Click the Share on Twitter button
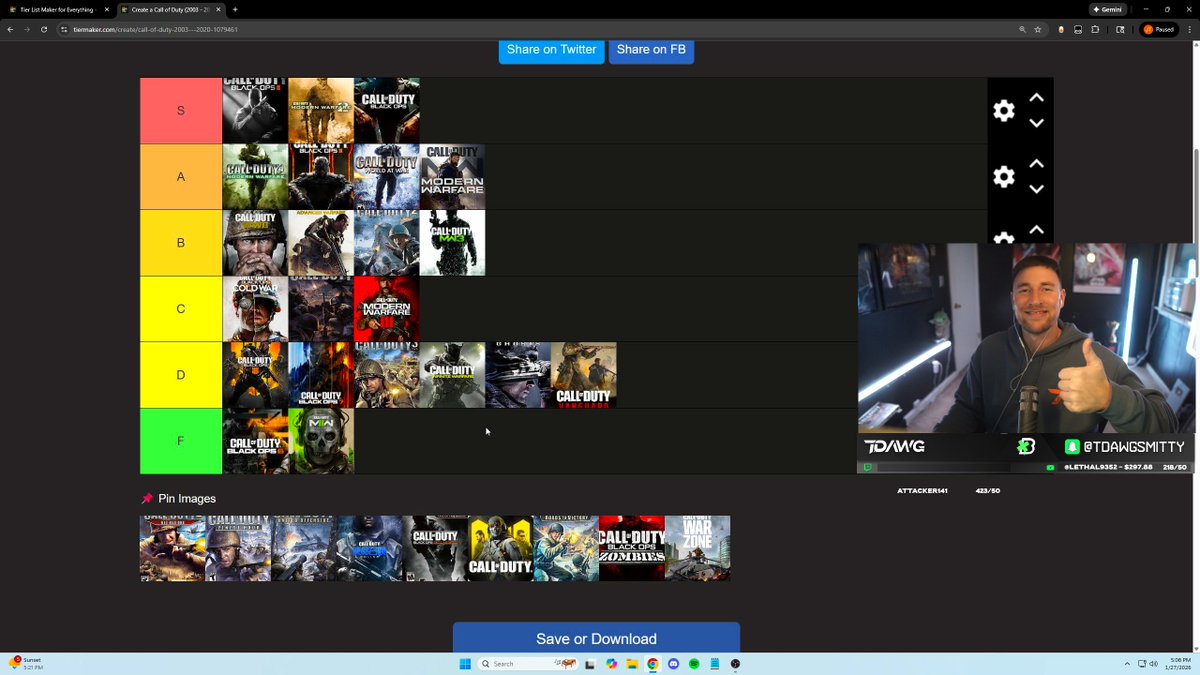Image resolution: width=1200 pixels, height=675 pixels. click(x=551, y=50)
